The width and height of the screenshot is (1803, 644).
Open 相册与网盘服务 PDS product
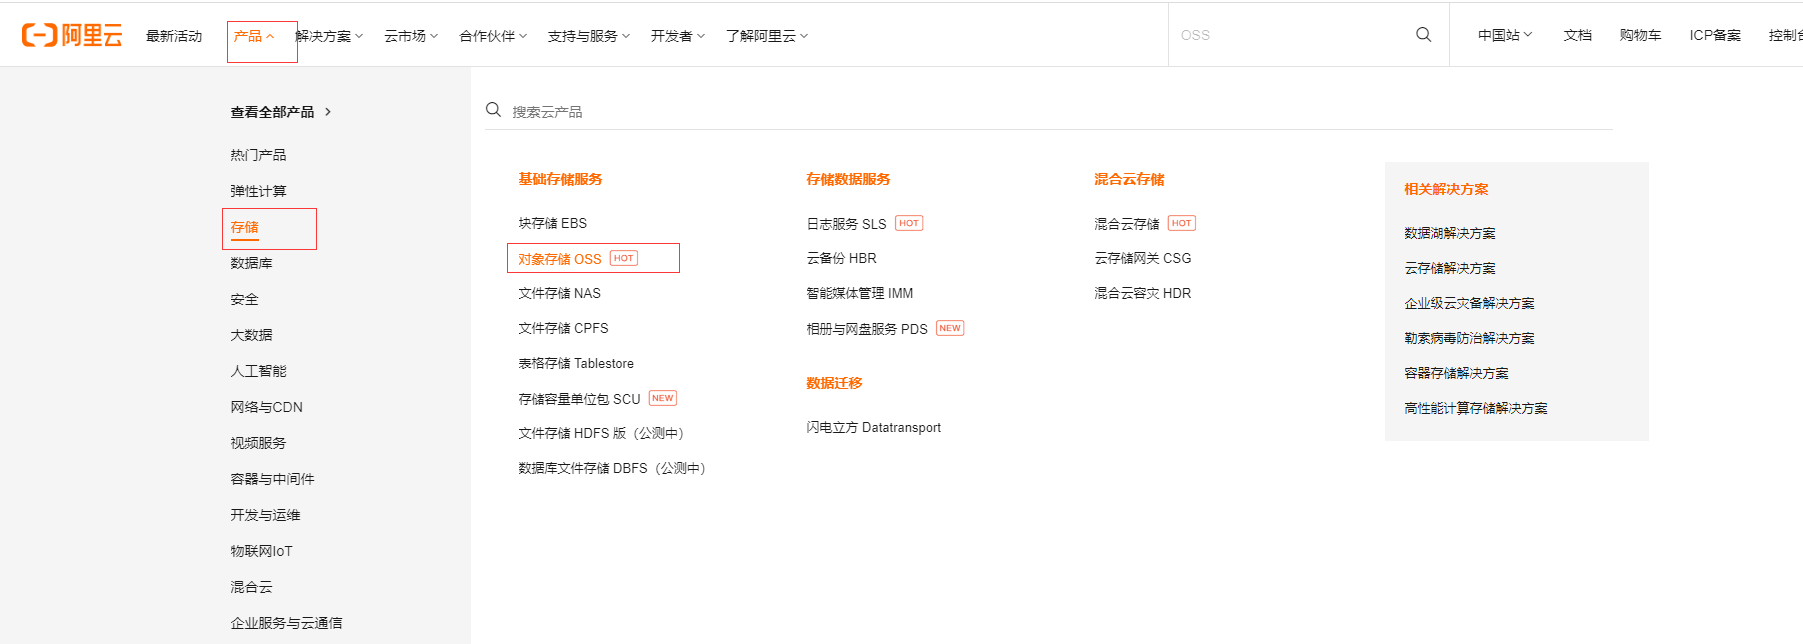[867, 329]
